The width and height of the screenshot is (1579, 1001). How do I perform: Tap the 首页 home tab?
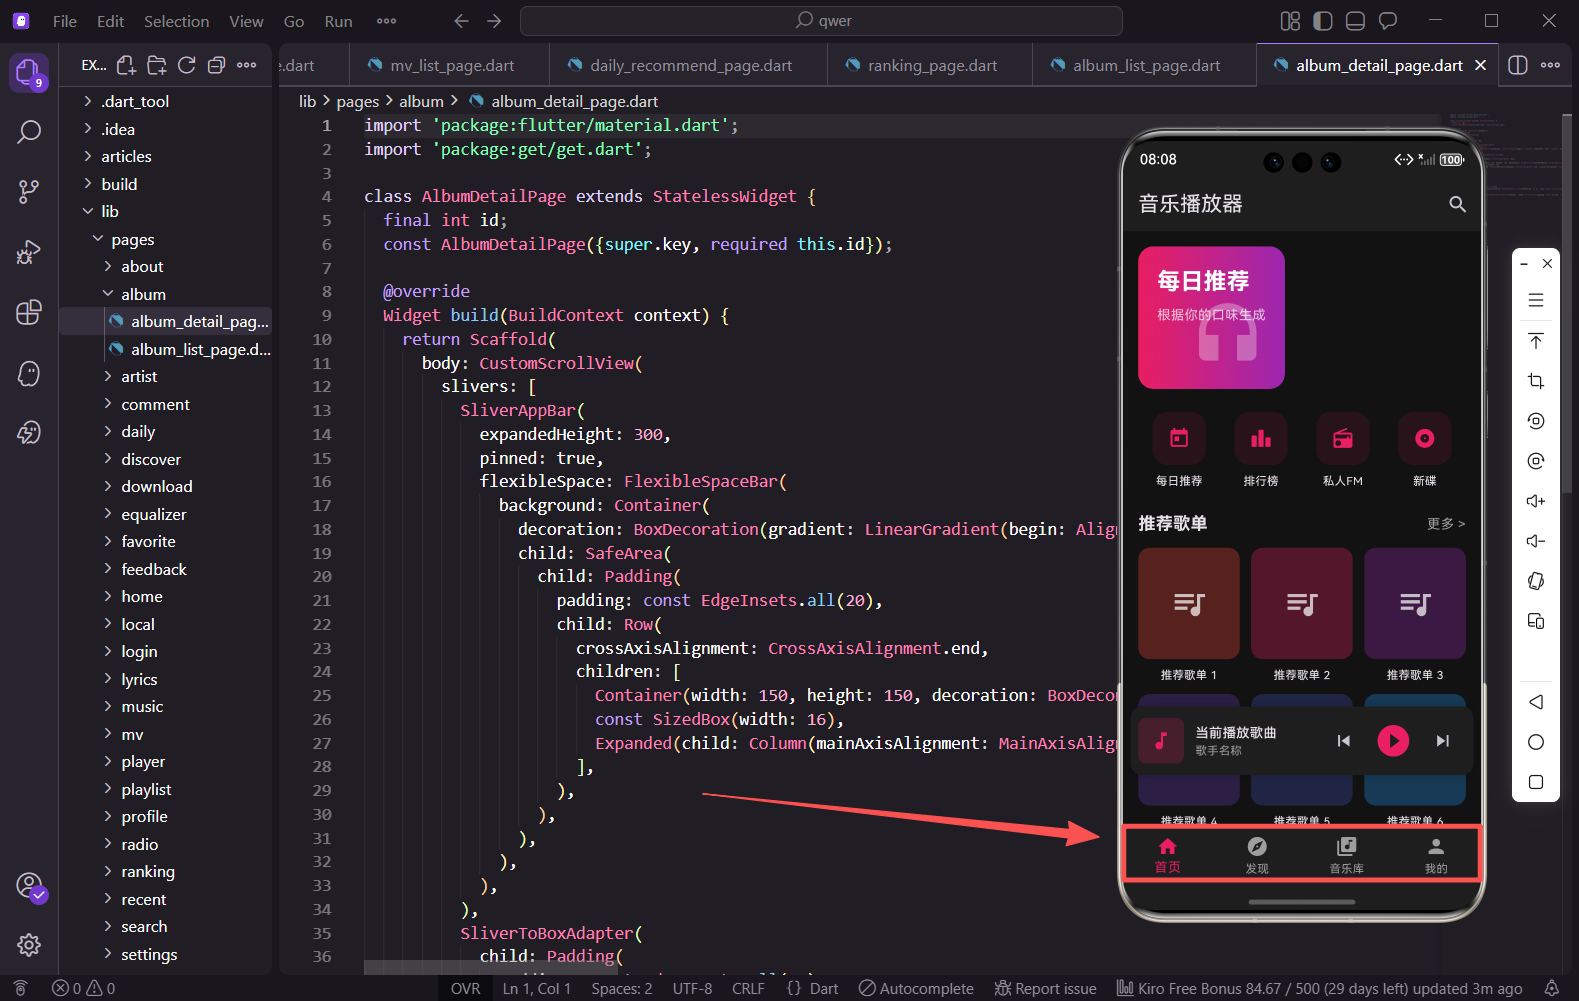pos(1167,855)
